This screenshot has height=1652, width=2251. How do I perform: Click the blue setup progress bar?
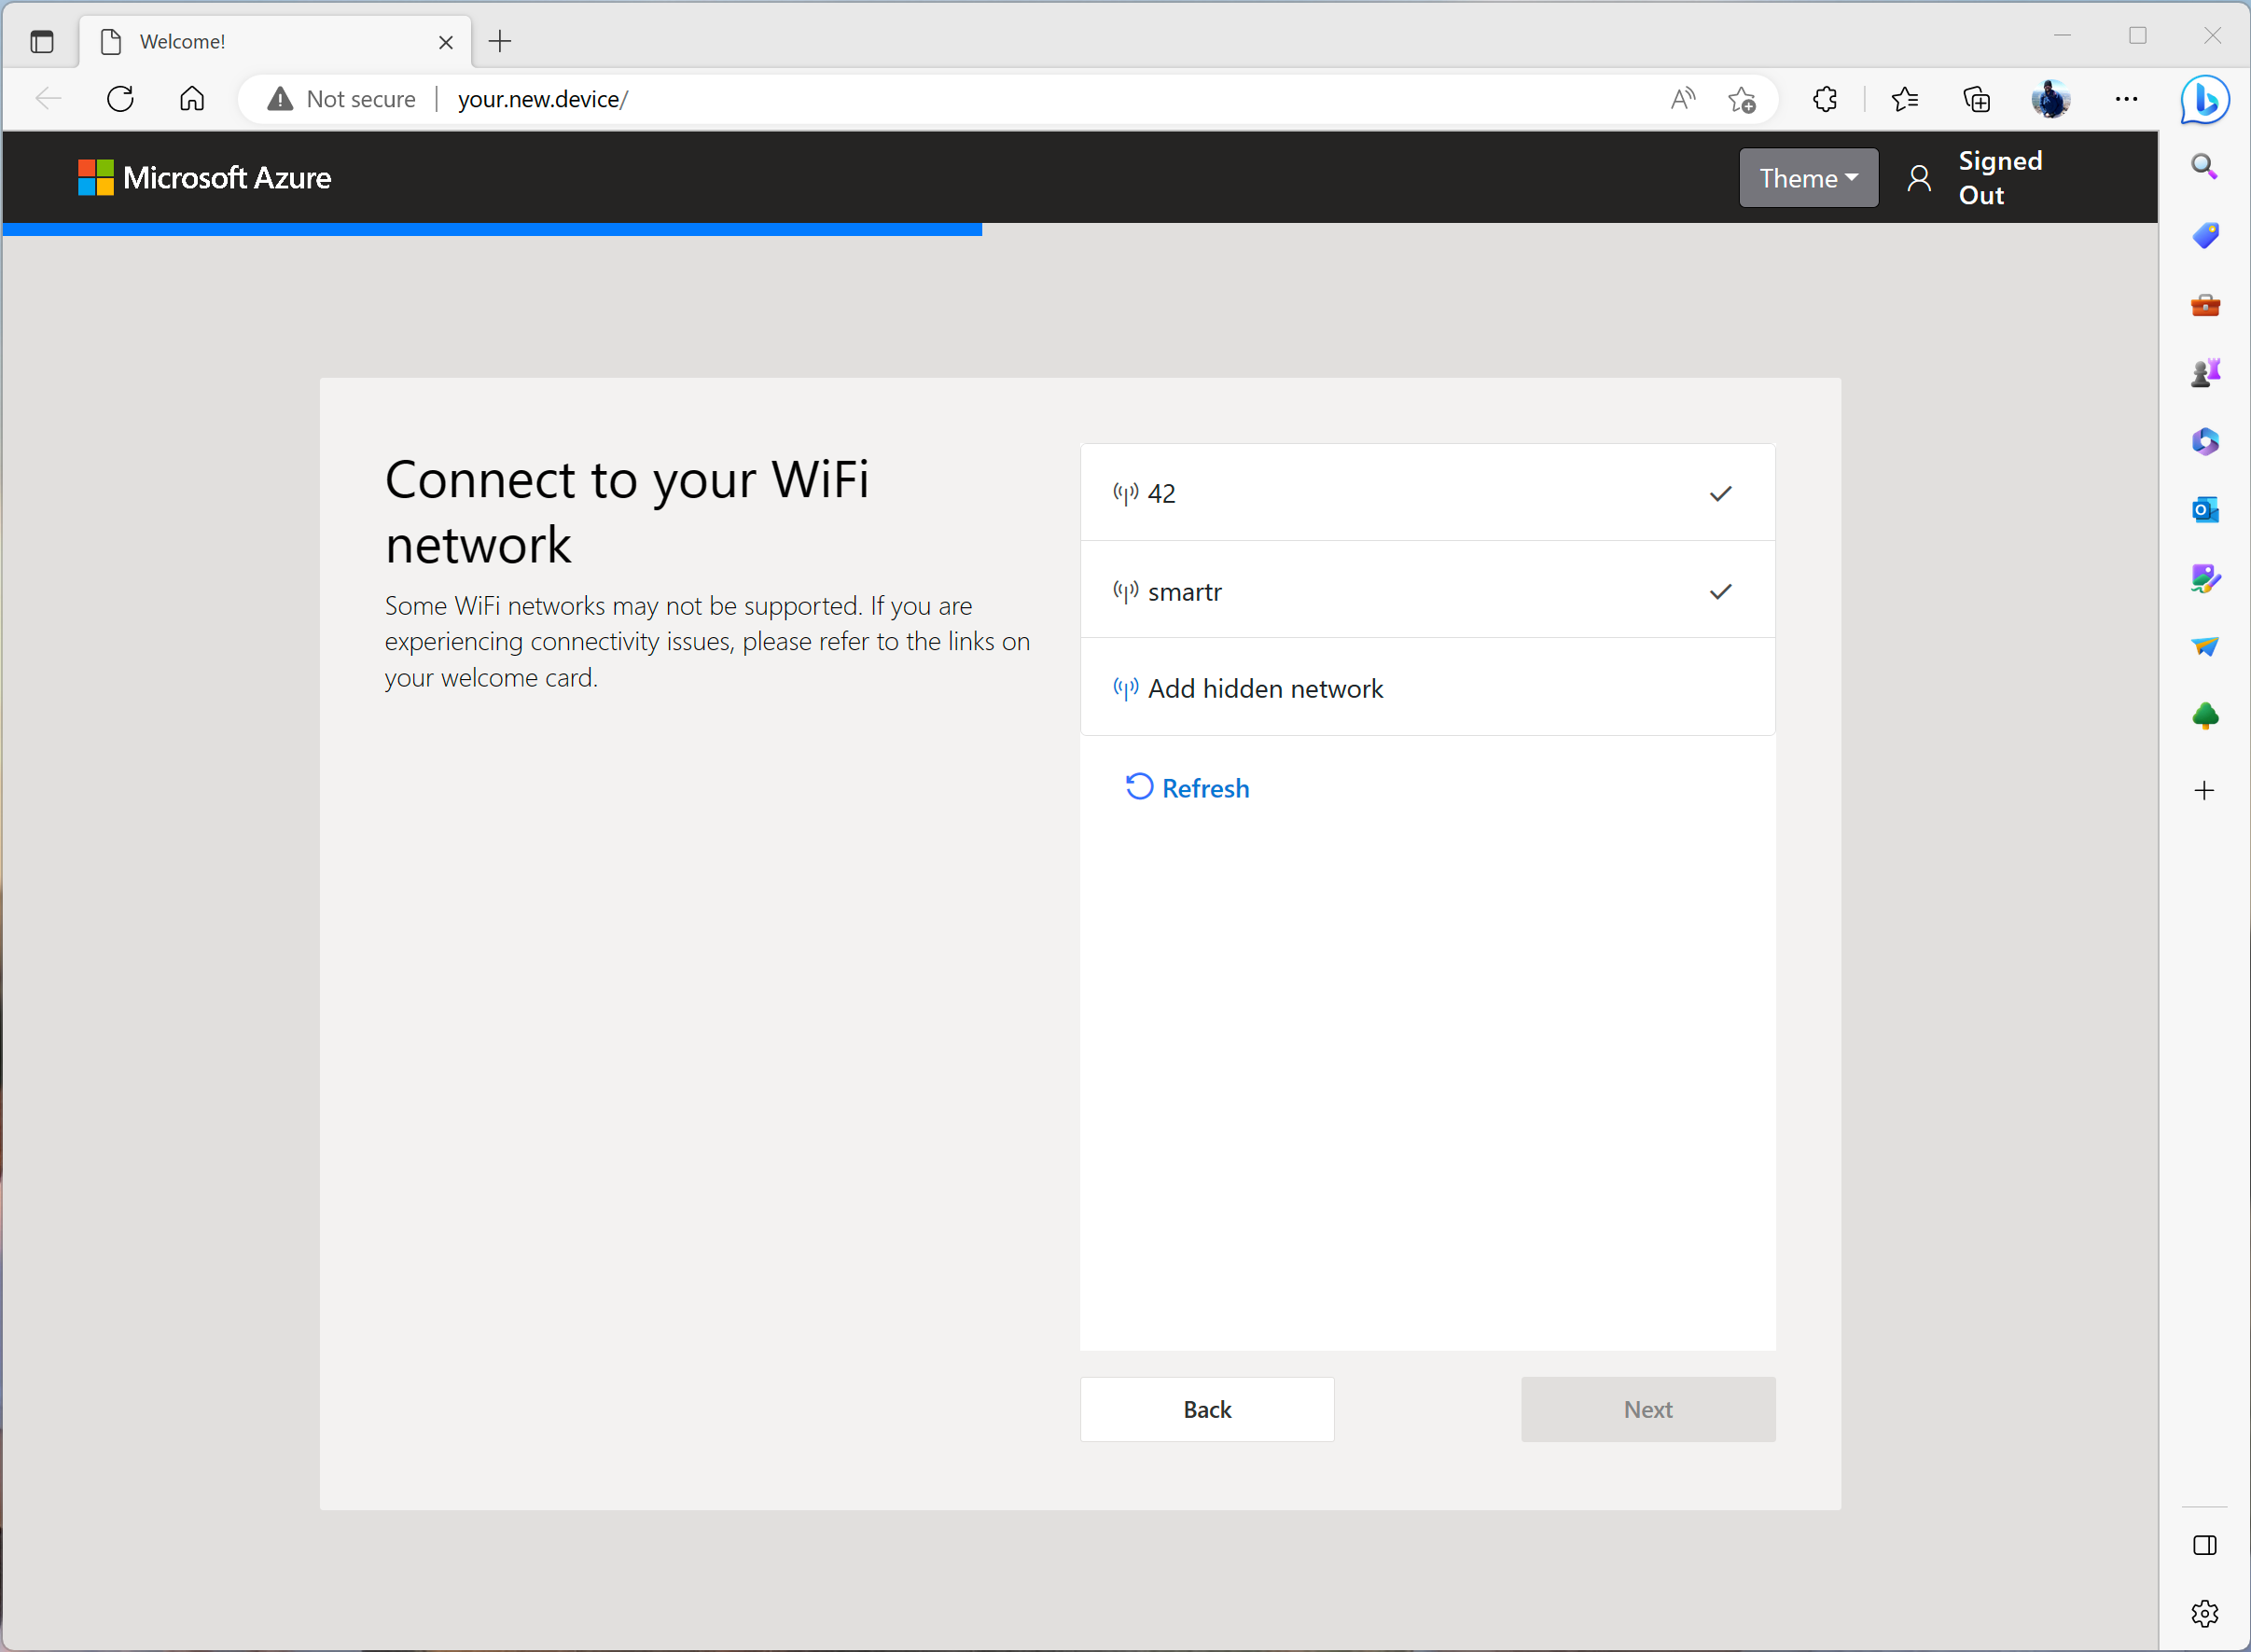492,229
